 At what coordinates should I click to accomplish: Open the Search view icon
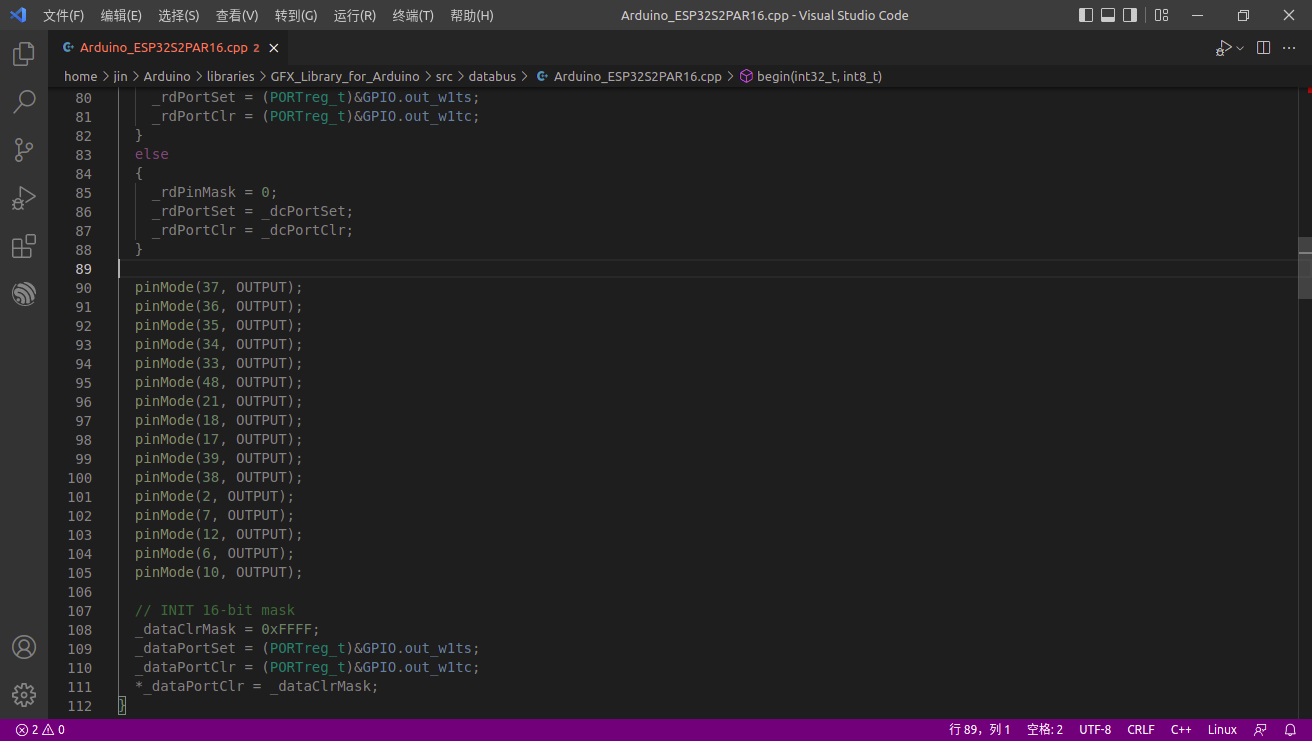[x=24, y=102]
